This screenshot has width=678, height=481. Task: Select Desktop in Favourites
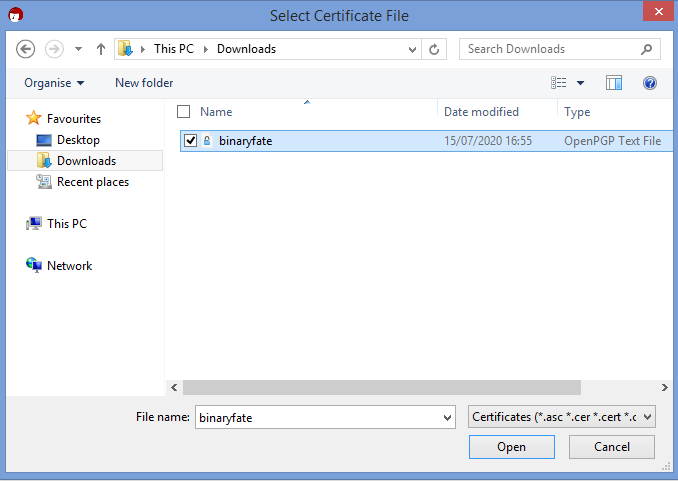[x=78, y=140]
